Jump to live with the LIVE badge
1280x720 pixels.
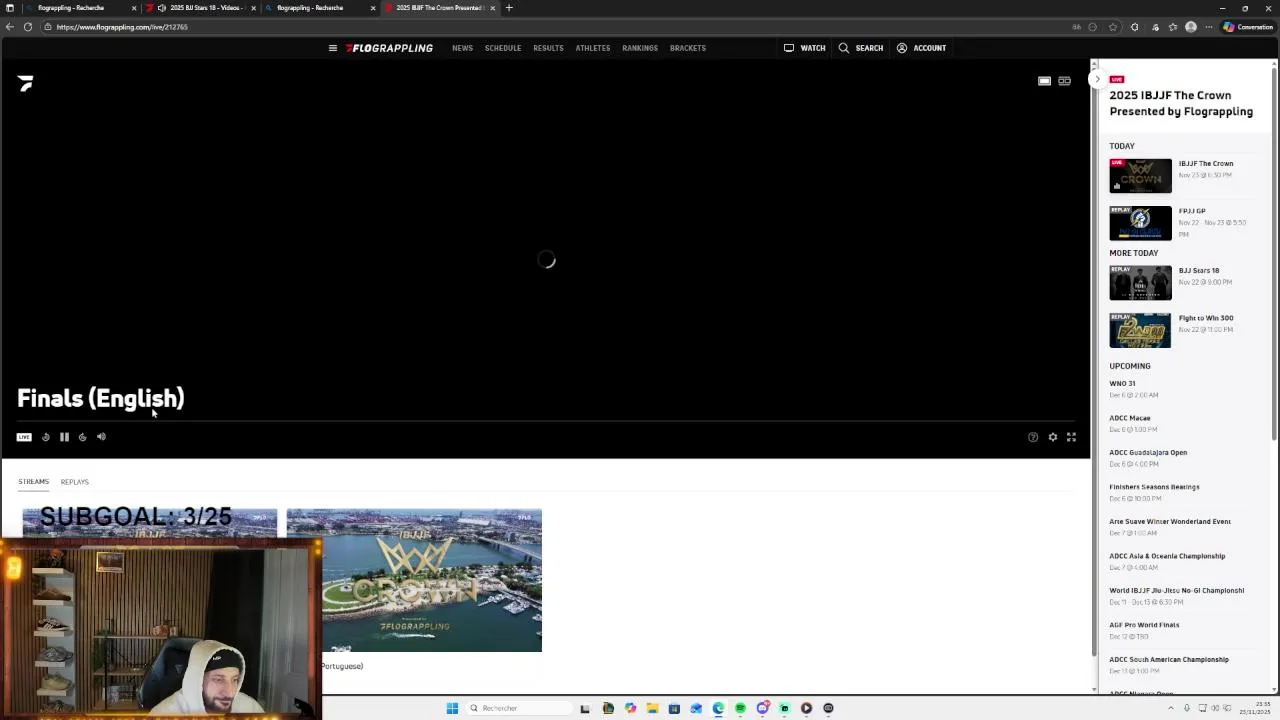pos(24,437)
